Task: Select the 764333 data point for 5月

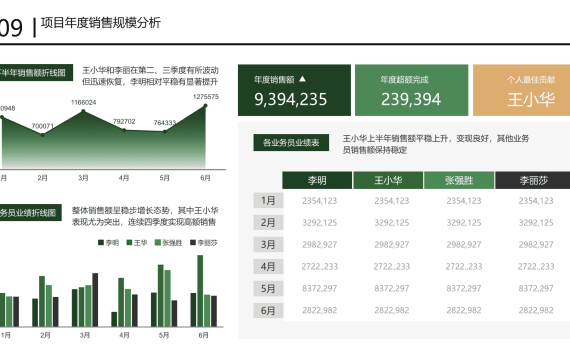Action: coord(165,132)
